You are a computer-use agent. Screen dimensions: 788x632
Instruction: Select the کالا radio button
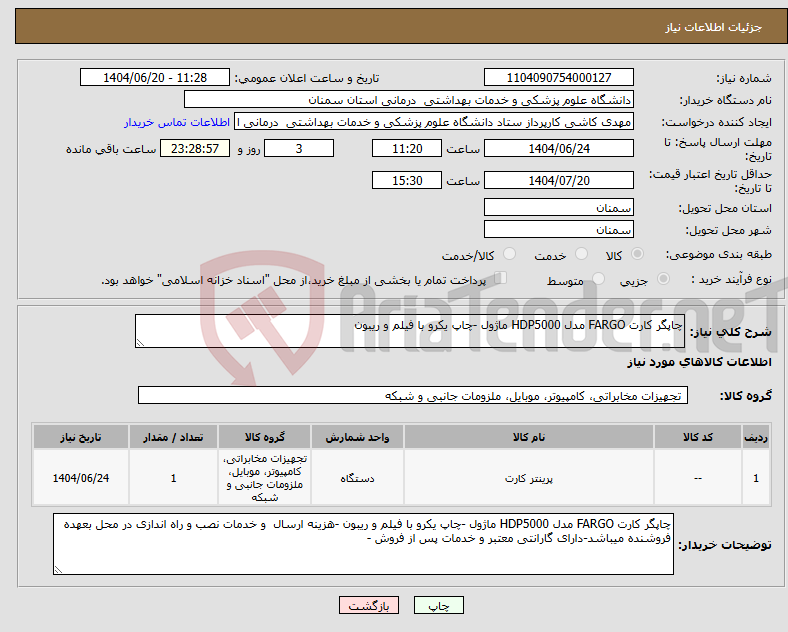637,254
